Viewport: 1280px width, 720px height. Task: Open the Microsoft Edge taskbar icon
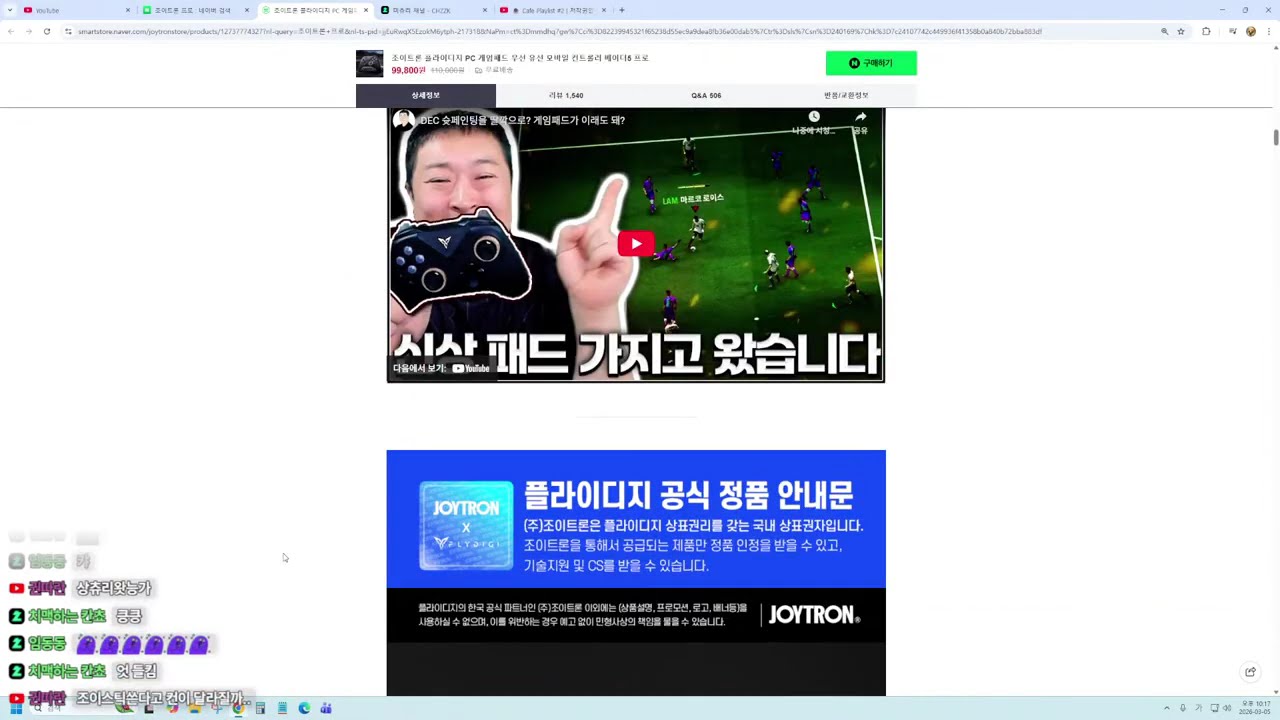point(304,708)
